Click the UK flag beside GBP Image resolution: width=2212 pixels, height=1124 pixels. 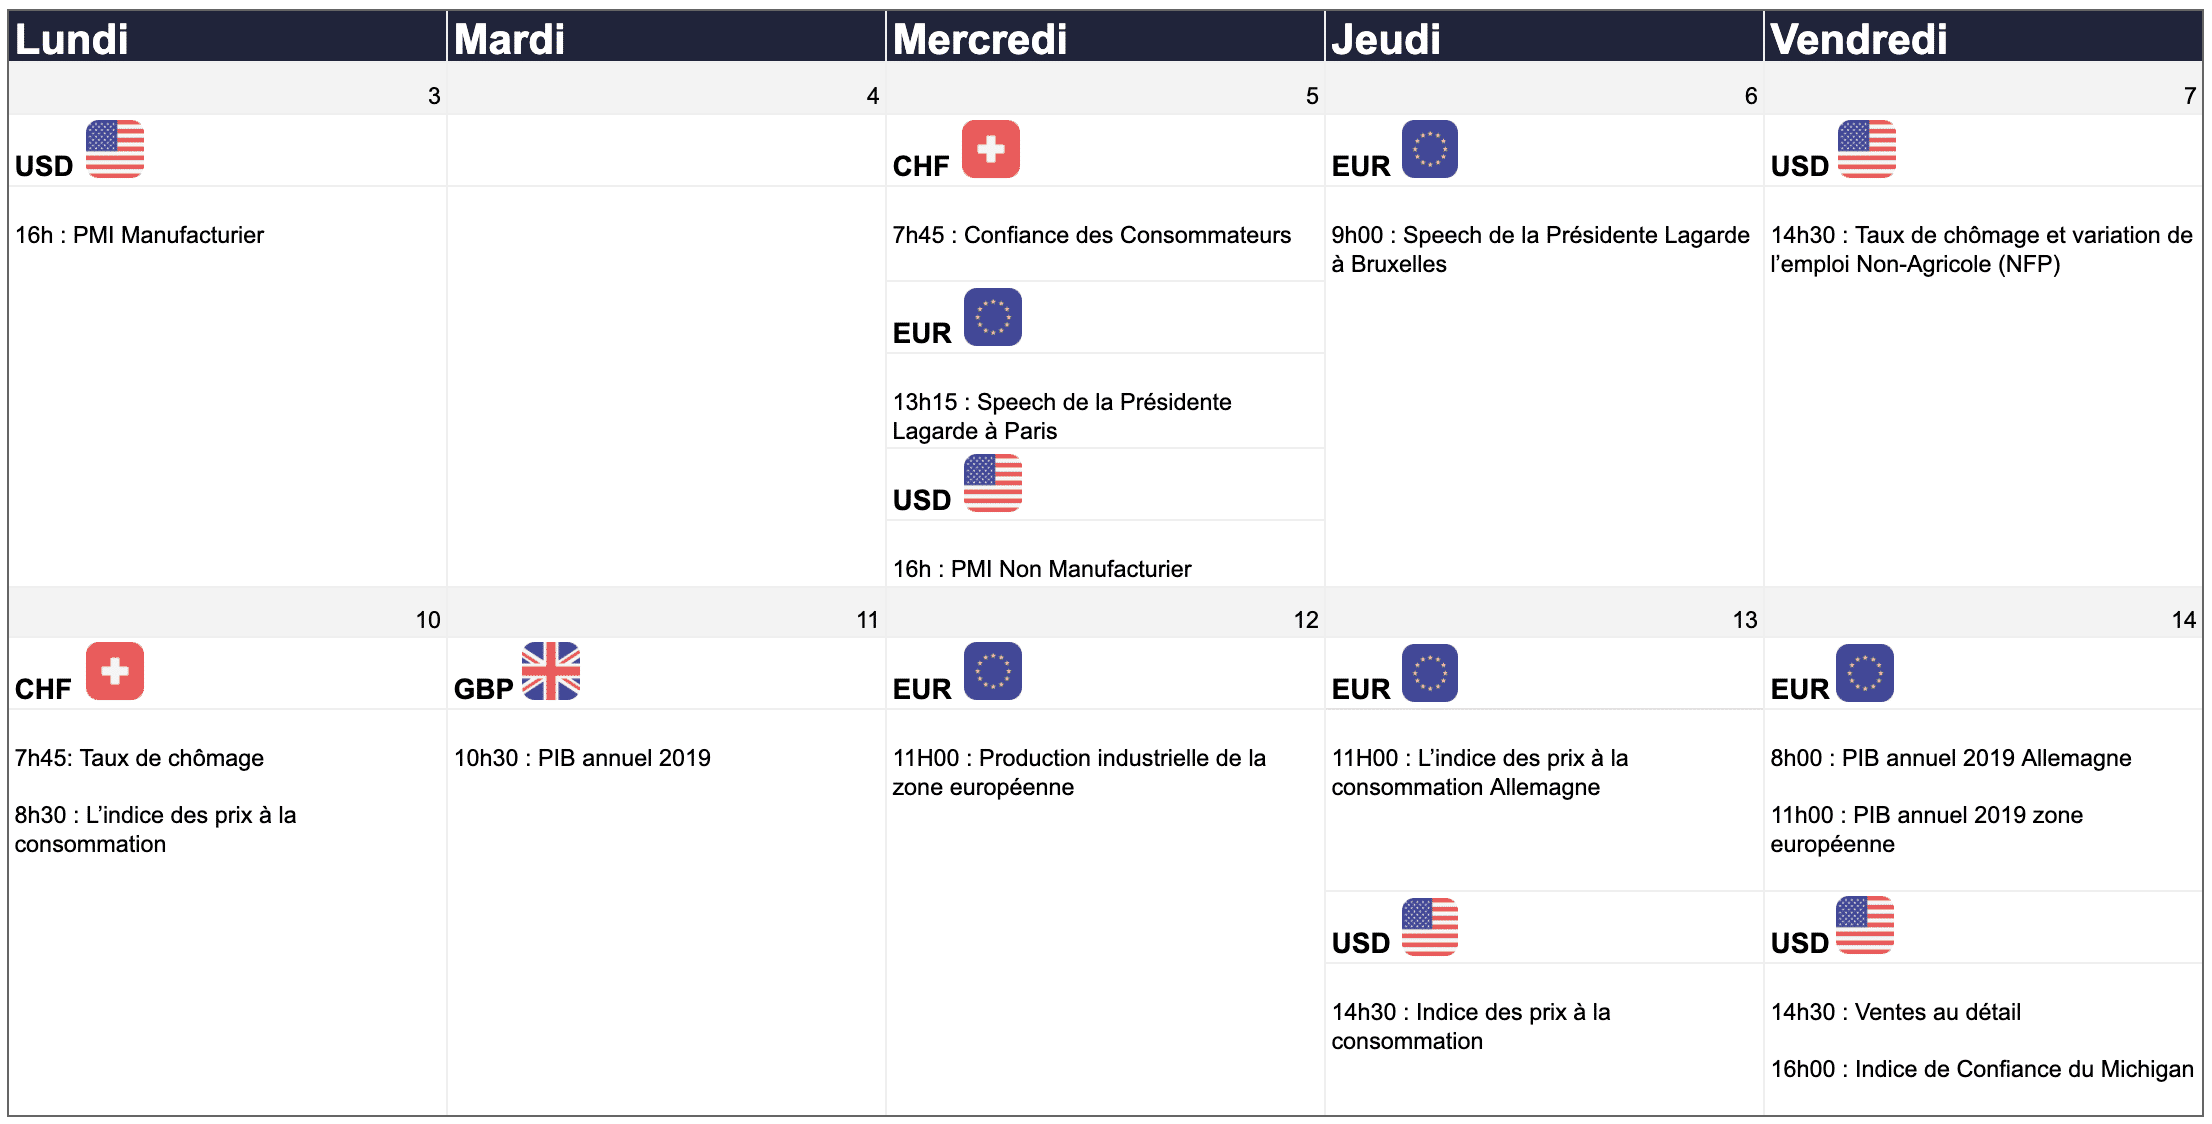pos(551,671)
